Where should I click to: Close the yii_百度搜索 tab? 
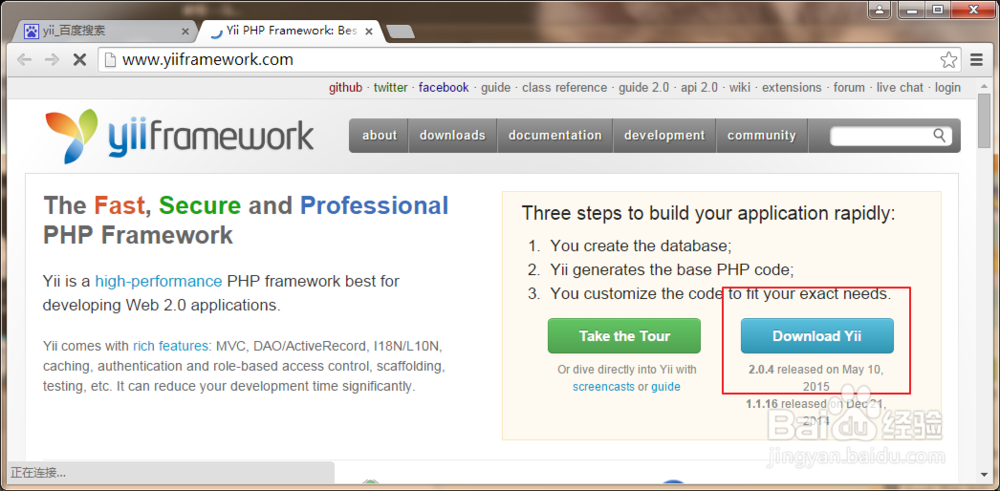[x=186, y=31]
